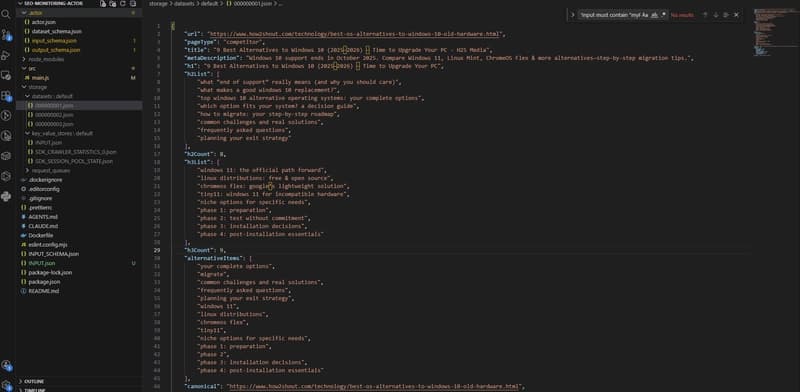The image size is (800, 392).
Task: Click 'storage' in the breadcrumb path
Action: [x=158, y=4]
